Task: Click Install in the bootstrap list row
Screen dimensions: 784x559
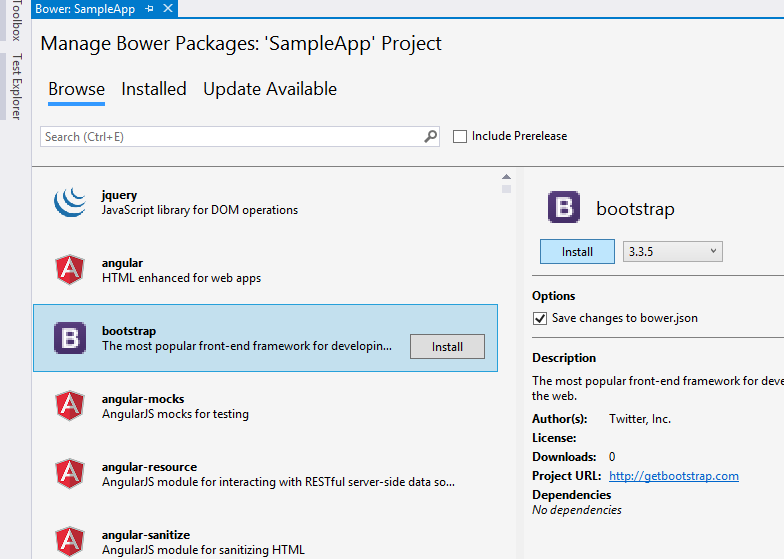Action: click(x=447, y=347)
